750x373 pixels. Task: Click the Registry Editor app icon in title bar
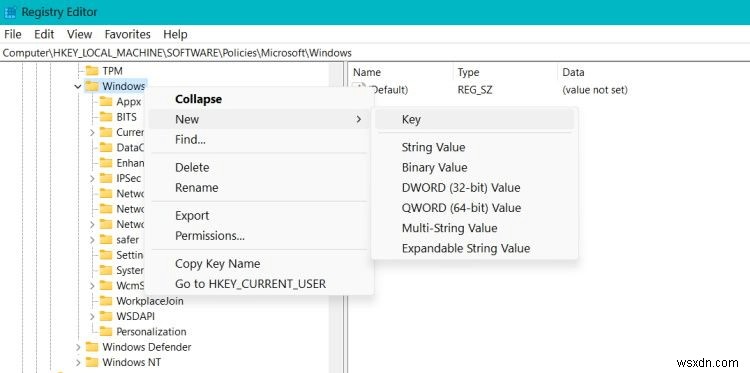(10, 12)
